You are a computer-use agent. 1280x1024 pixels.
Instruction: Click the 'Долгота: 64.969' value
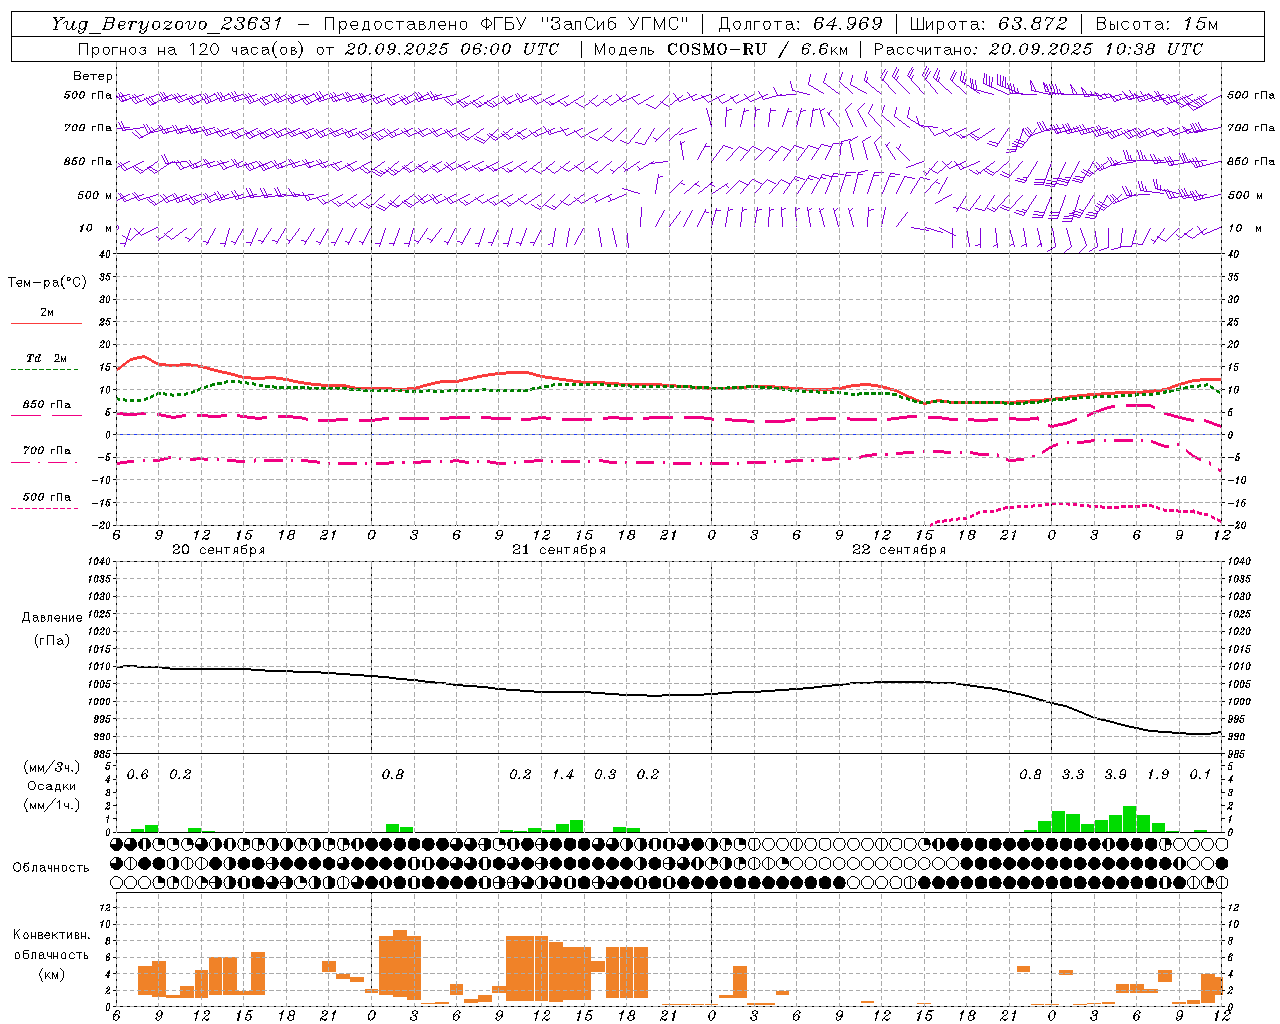click(x=800, y=24)
